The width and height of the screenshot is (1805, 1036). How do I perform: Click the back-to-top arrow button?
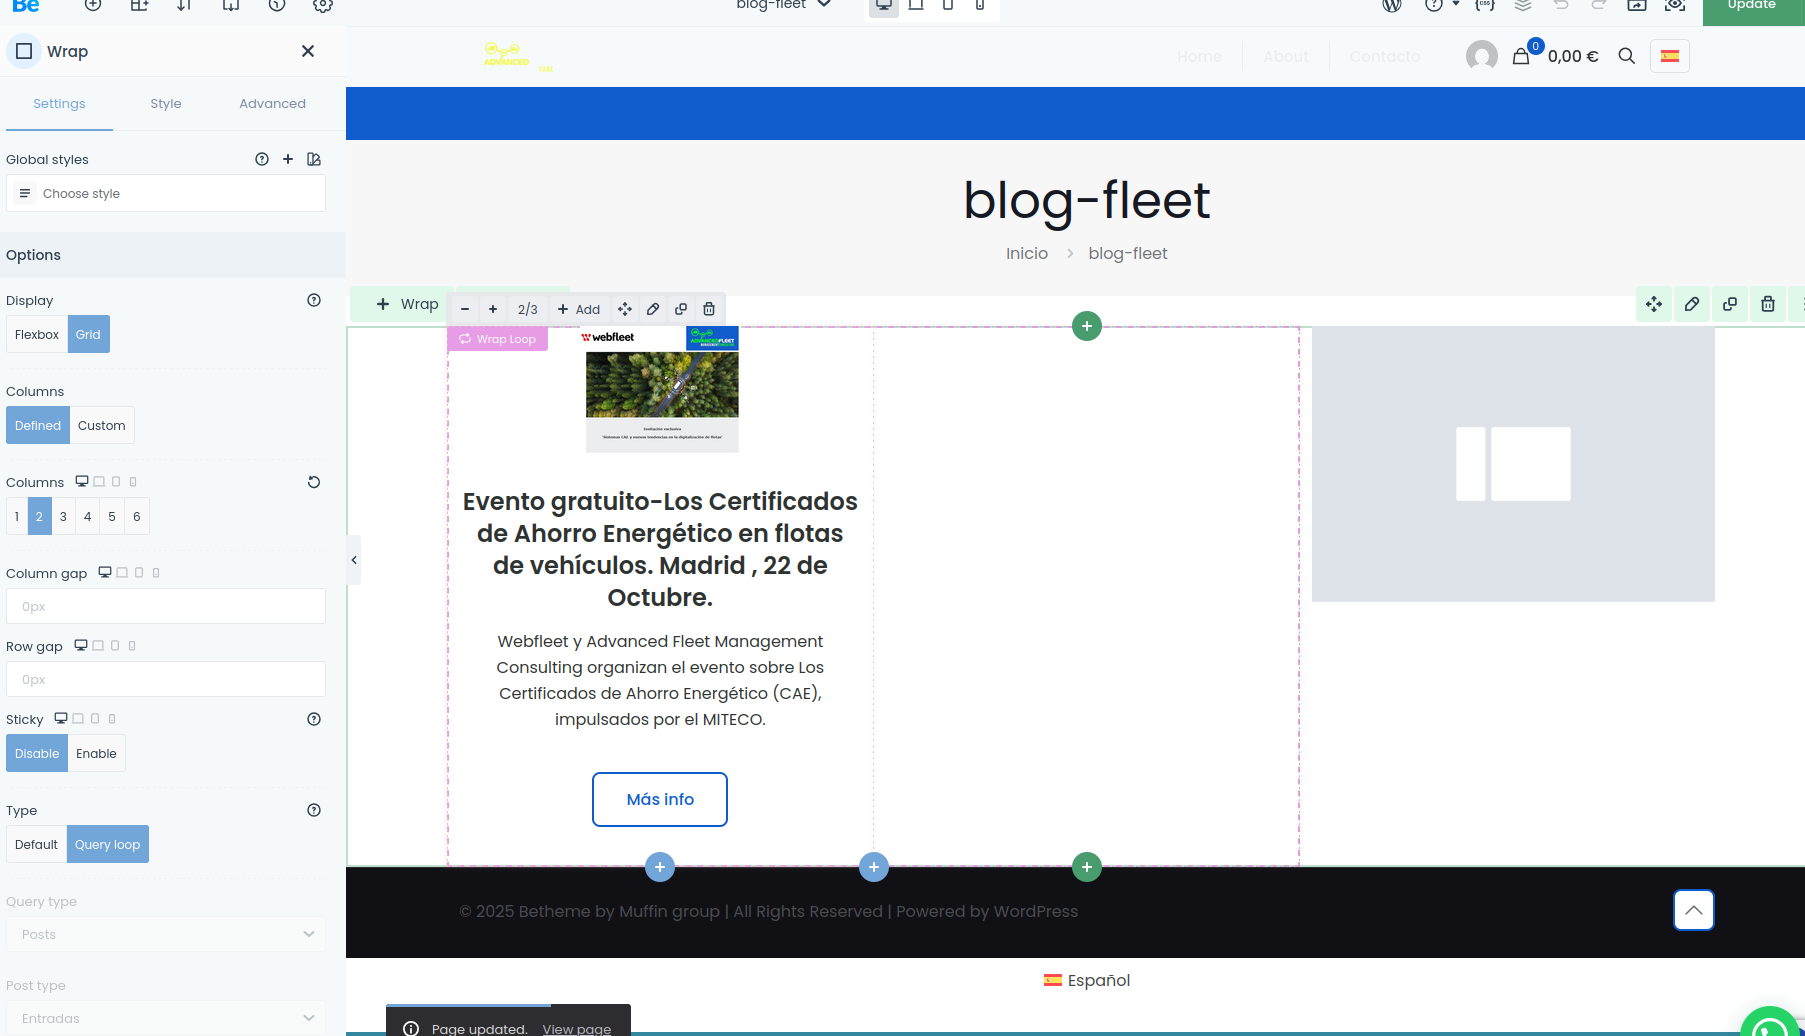1693,910
